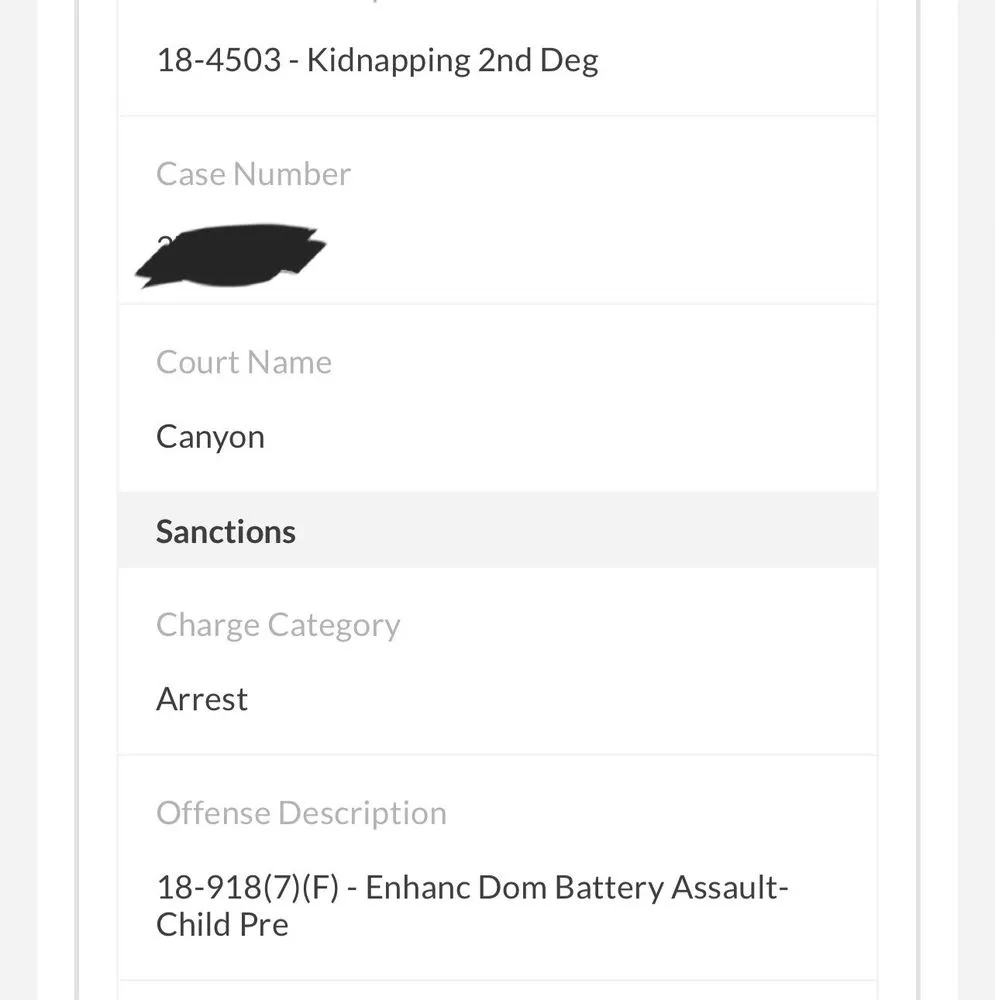Click the "Canyon" court name value
The image size is (995, 1000).
click(x=210, y=437)
